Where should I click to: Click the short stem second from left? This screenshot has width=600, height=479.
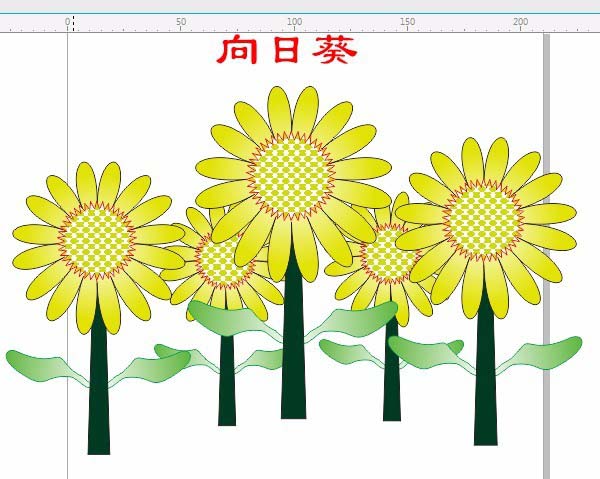227,379
